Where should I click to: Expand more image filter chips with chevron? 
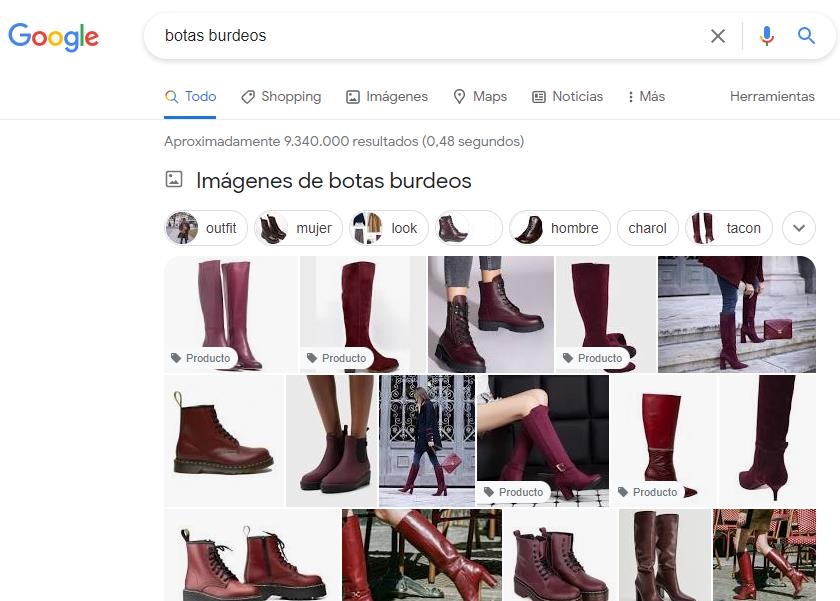coord(798,228)
